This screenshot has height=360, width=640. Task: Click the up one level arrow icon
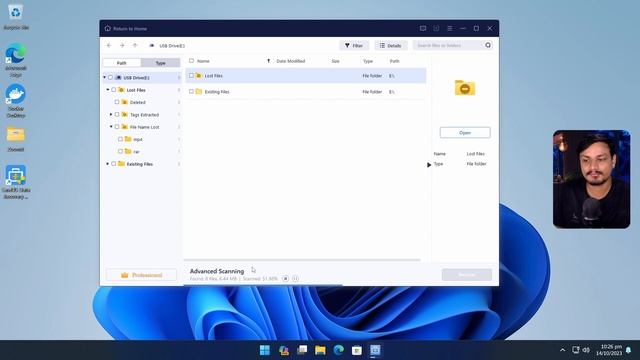135,45
